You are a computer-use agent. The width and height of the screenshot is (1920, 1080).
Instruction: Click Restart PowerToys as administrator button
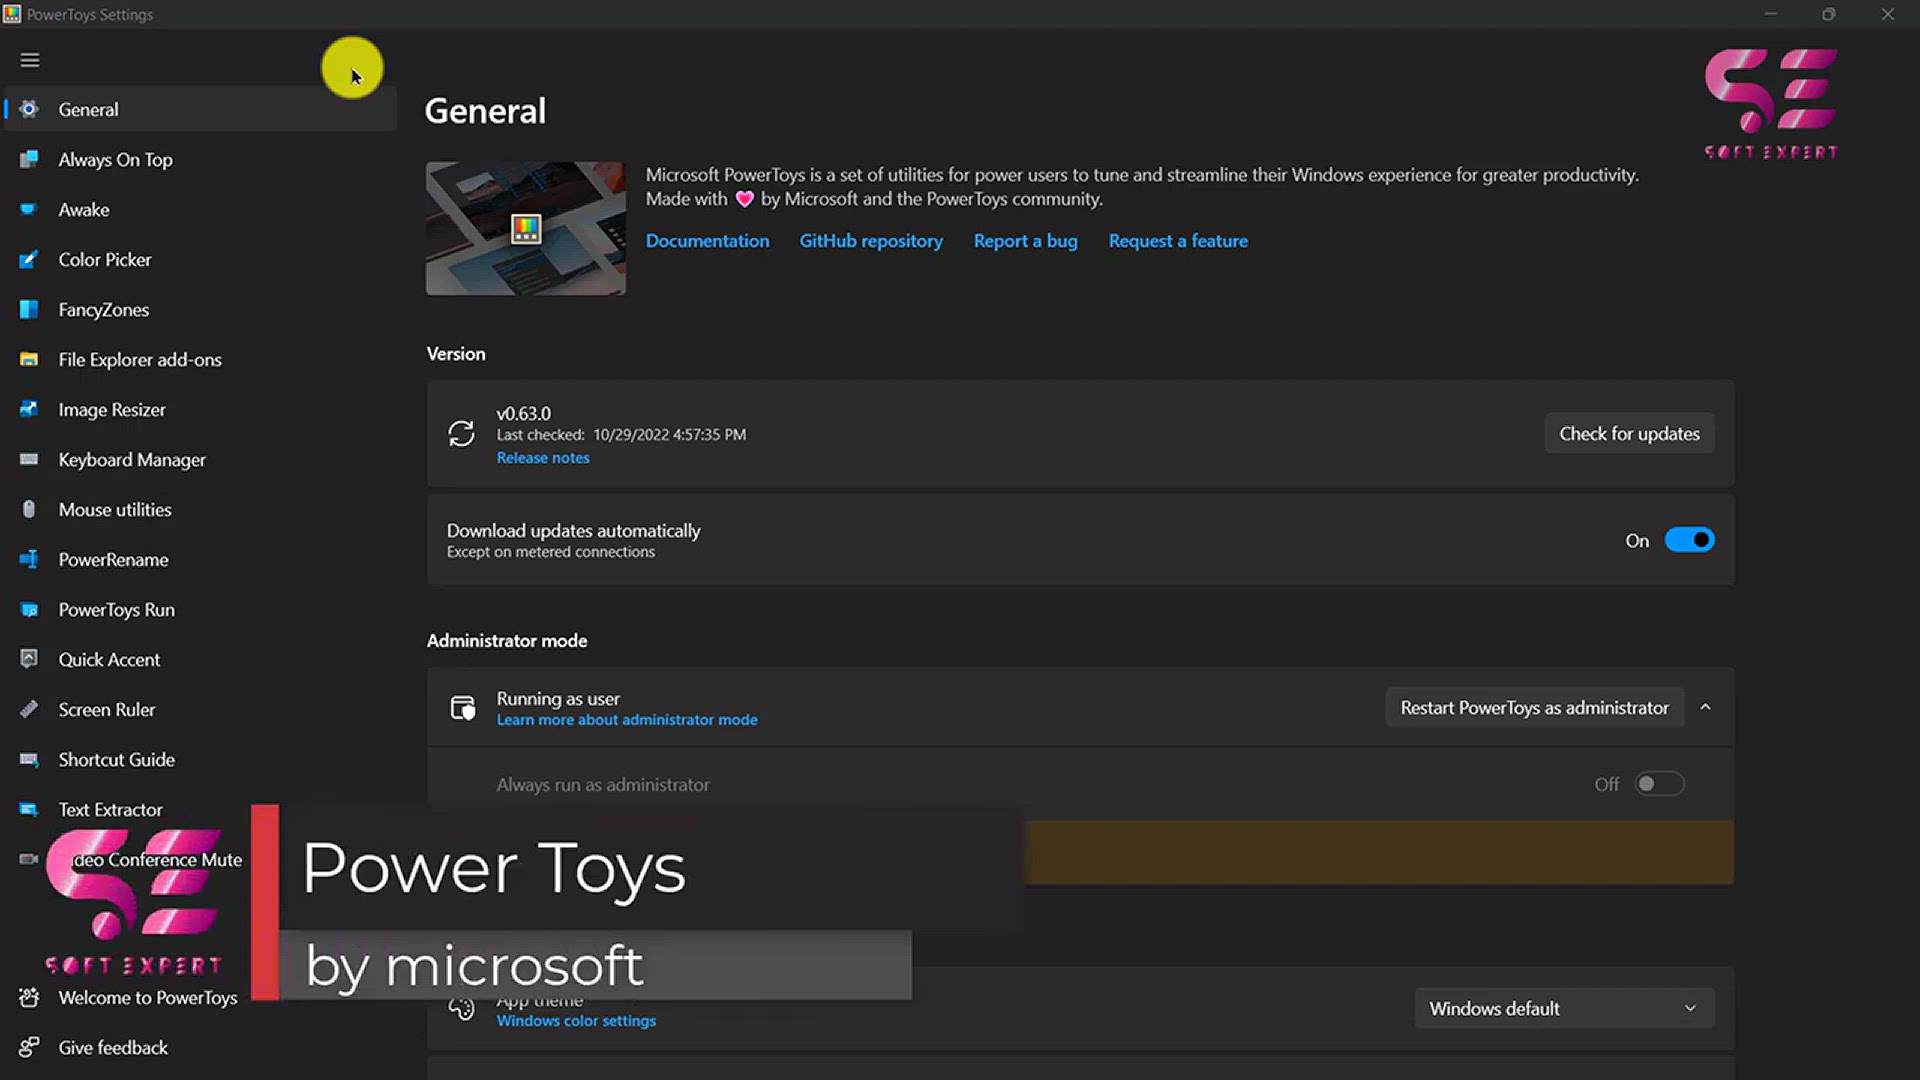[x=1534, y=707]
